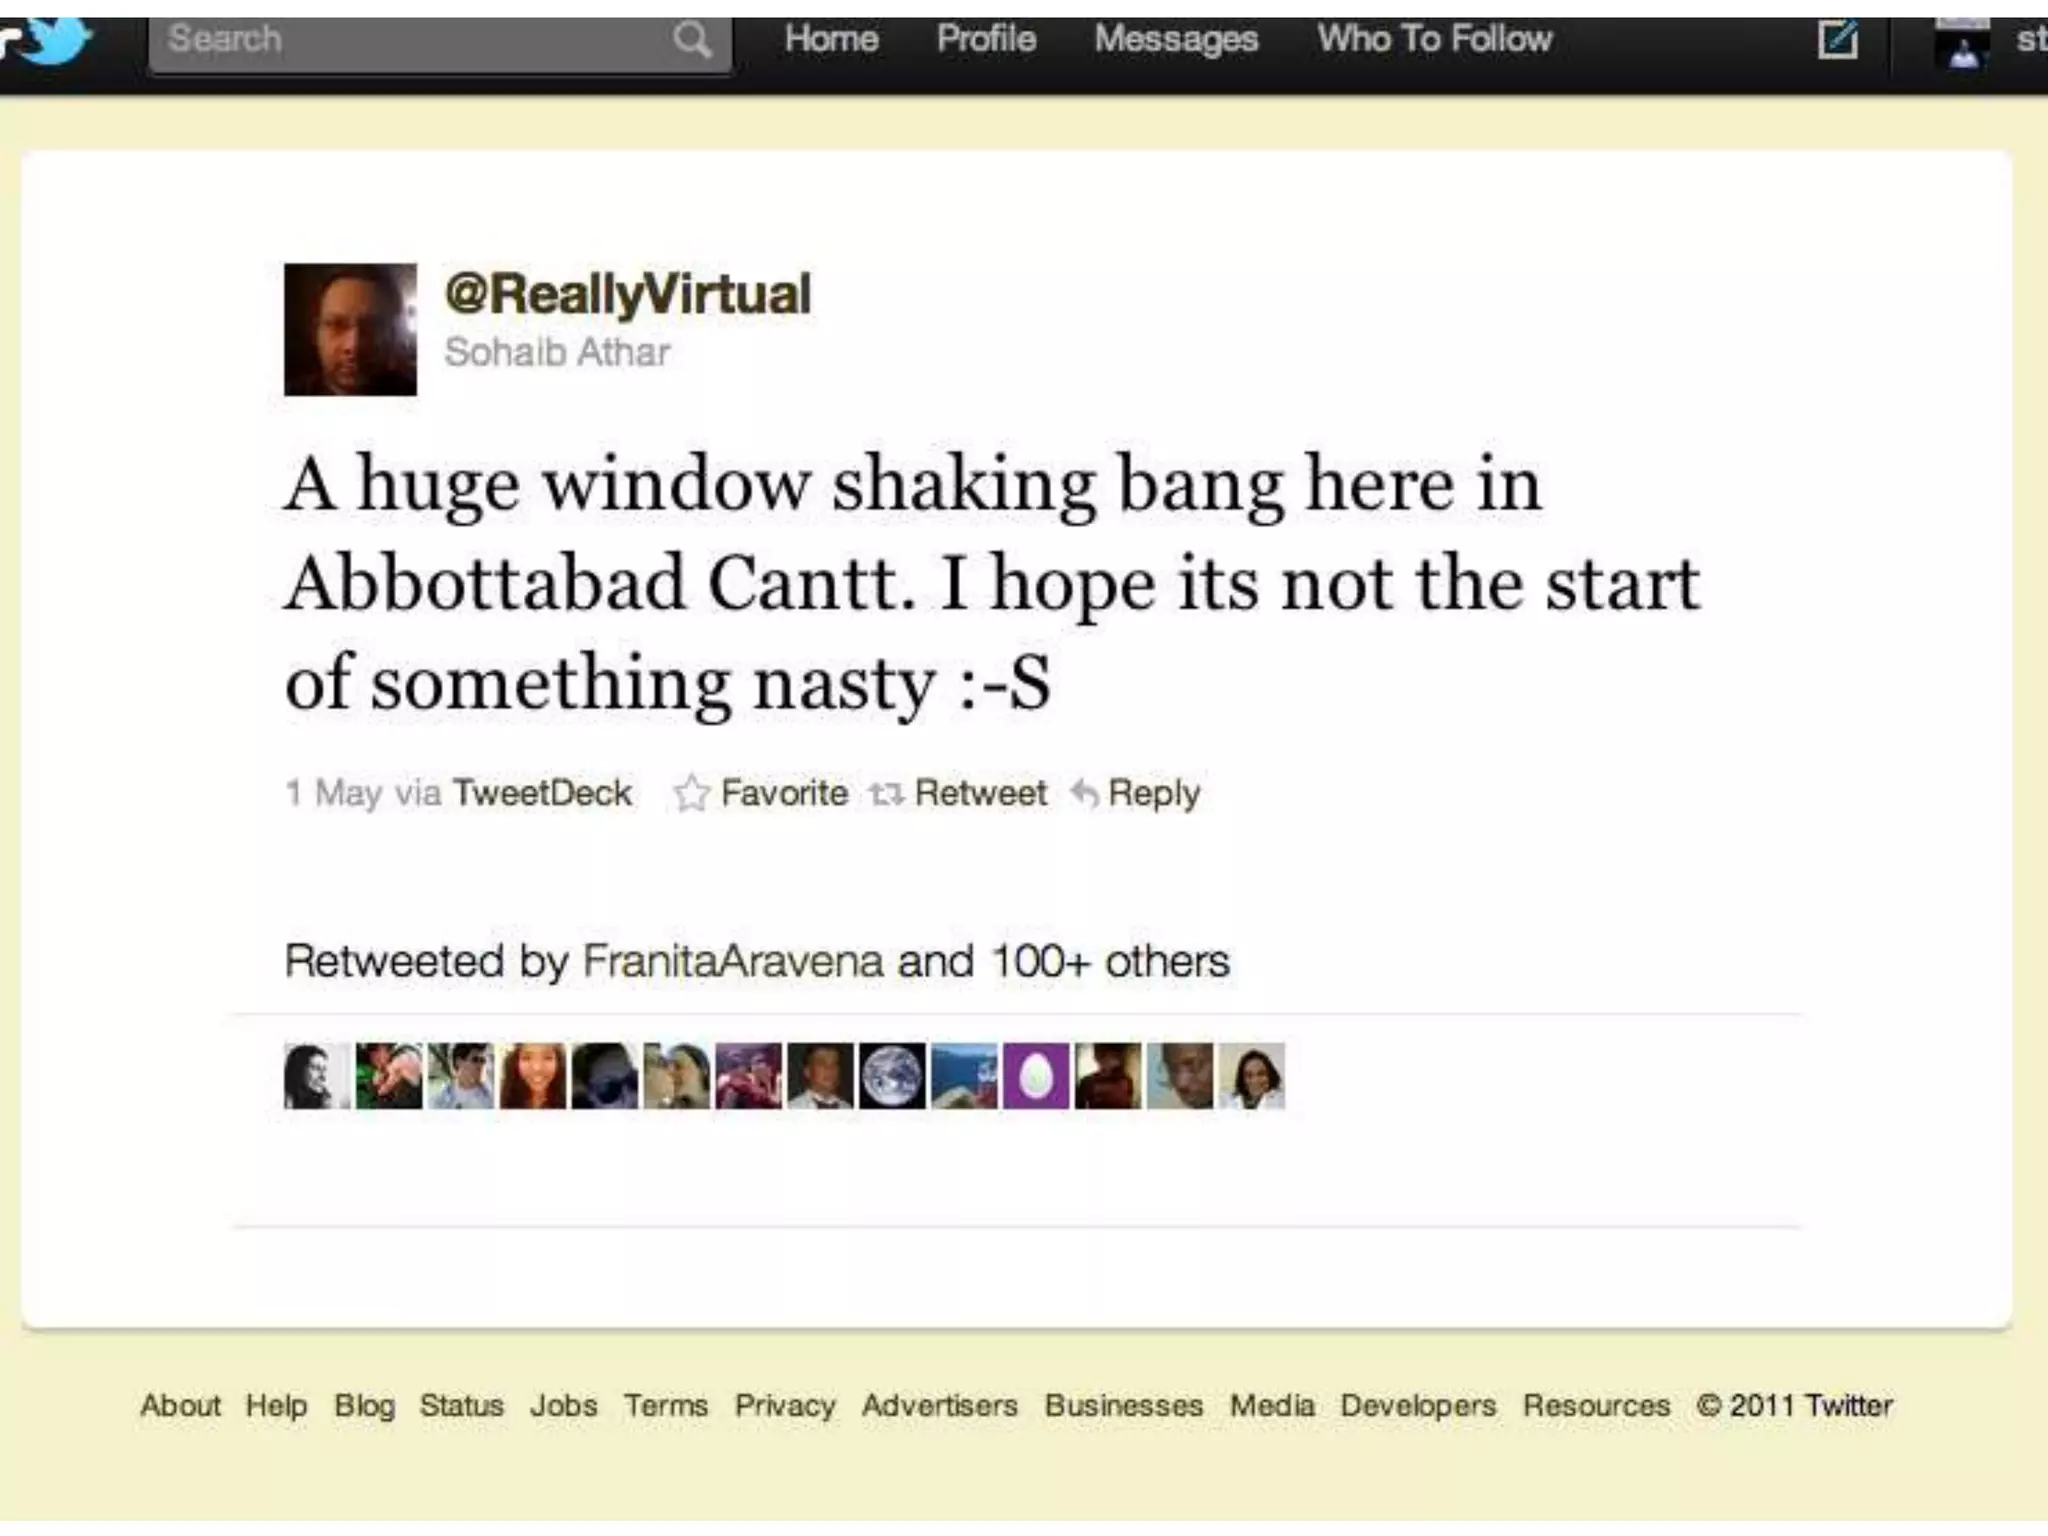2048x1536 pixels.
Task: Open Sohaib Athar's profile picture
Action: (x=350, y=329)
